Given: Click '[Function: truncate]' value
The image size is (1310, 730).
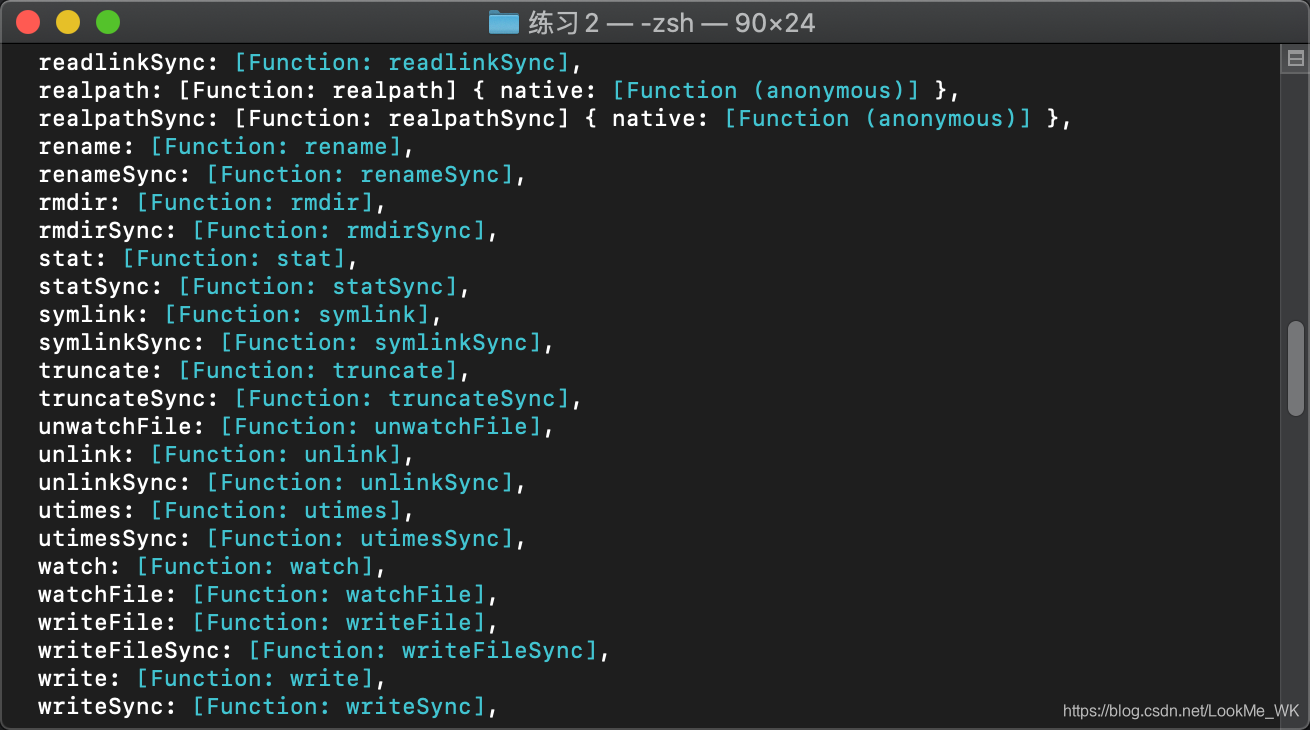Looking at the screenshot, I should pos(318,371).
